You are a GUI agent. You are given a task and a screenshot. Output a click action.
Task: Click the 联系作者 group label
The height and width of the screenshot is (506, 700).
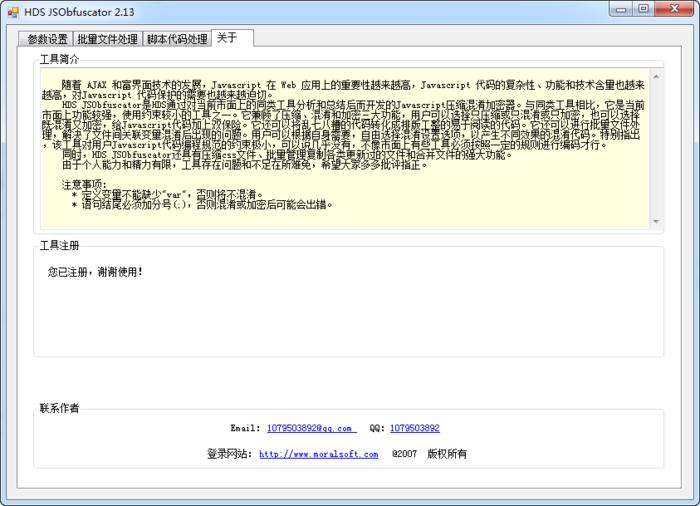click(59, 408)
